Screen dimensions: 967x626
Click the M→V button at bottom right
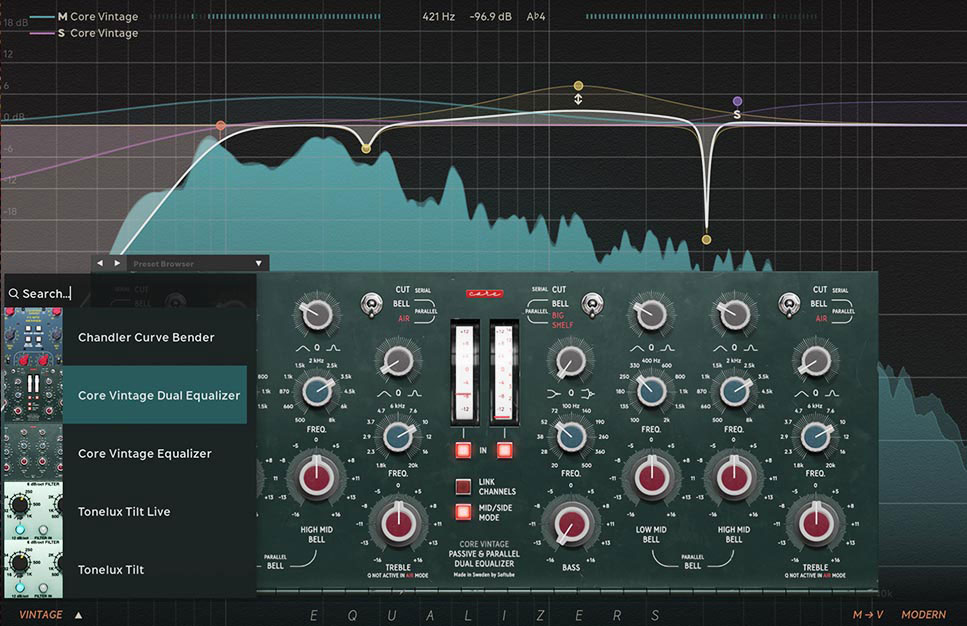[866, 614]
